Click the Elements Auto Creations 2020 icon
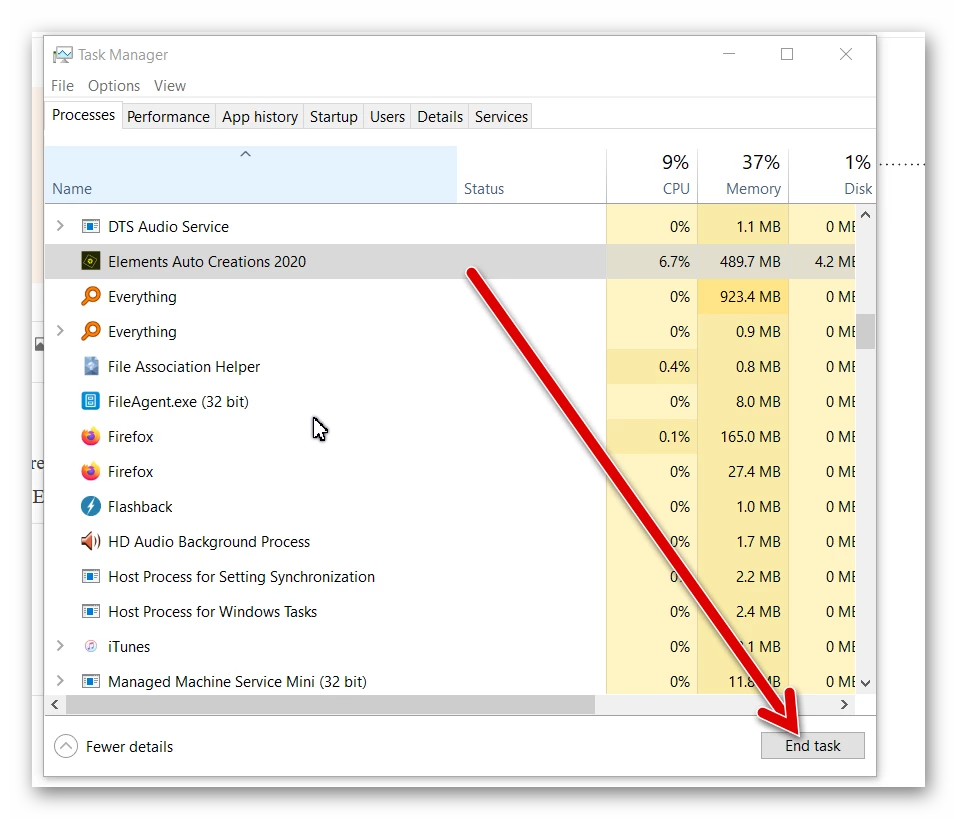Image resolution: width=957 pixels, height=819 pixels. coord(91,261)
